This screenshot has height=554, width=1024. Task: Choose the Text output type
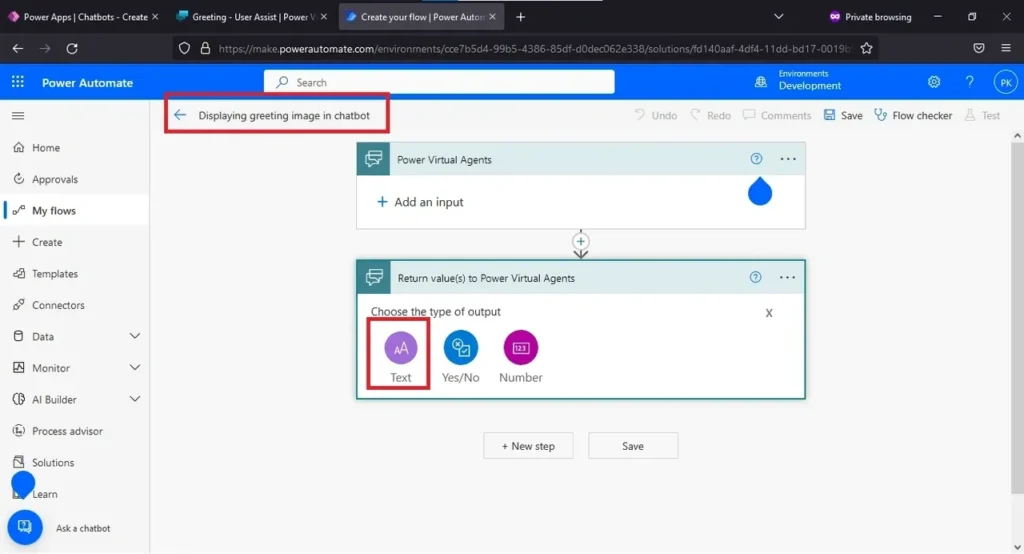pyautogui.click(x=400, y=356)
